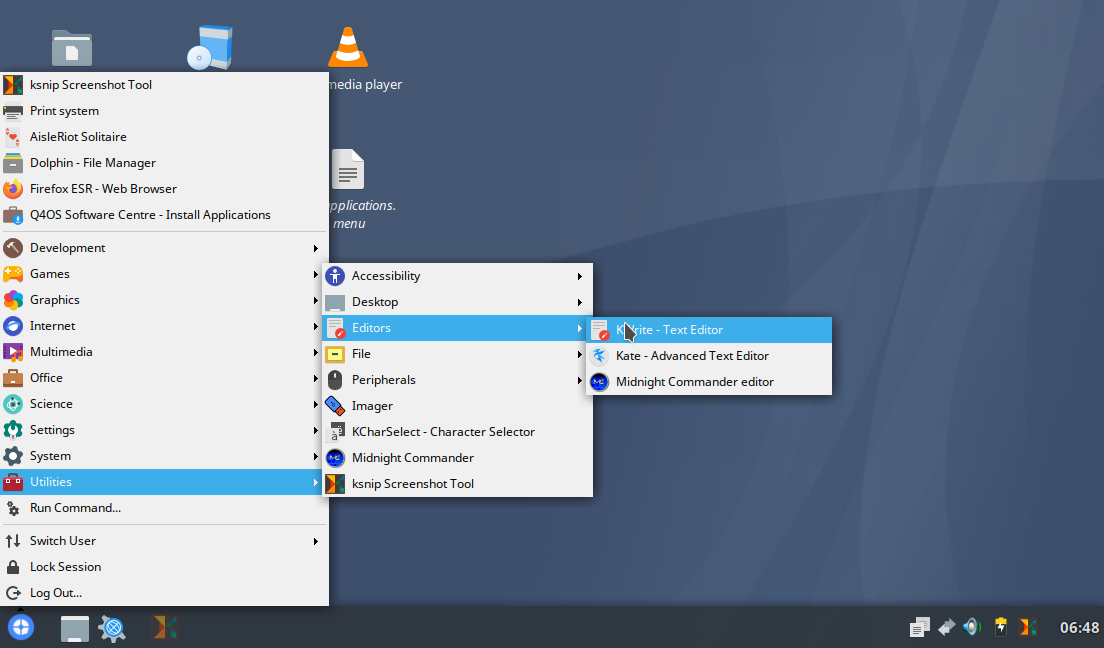Select Dolphin - File Manager entry

point(93,163)
